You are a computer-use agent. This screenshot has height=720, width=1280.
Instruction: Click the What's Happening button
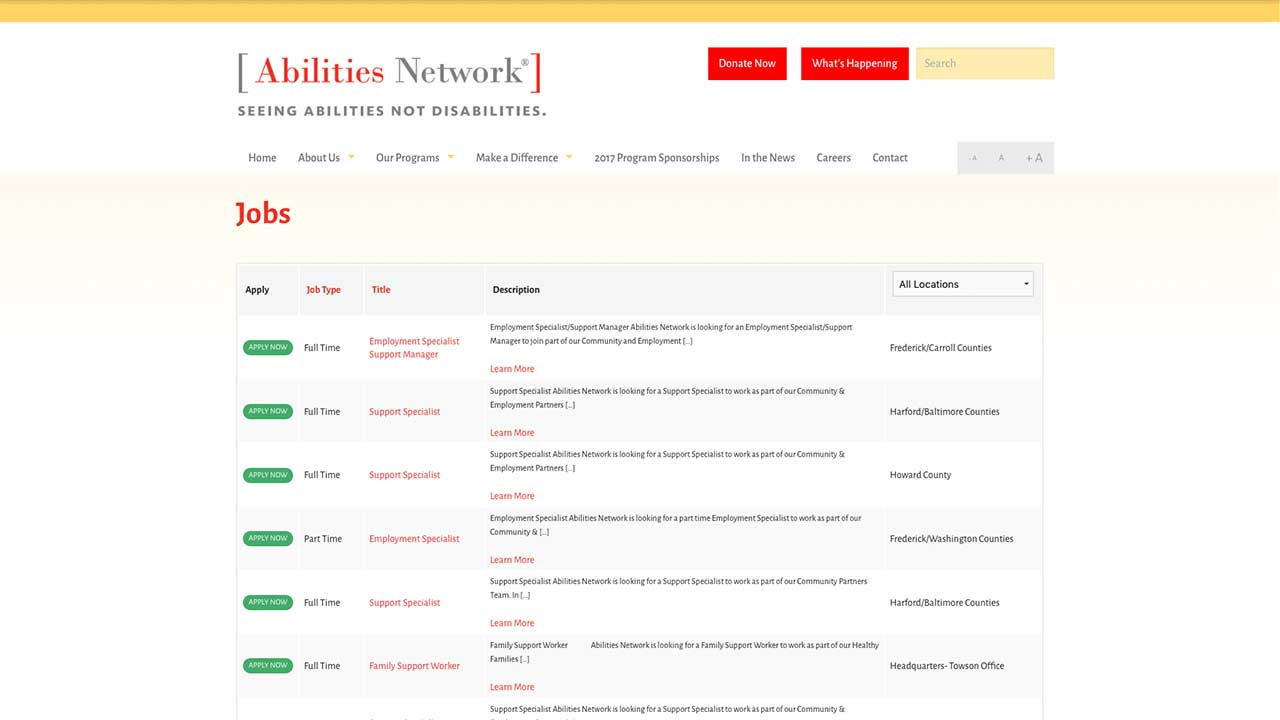(x=855, y=63)
